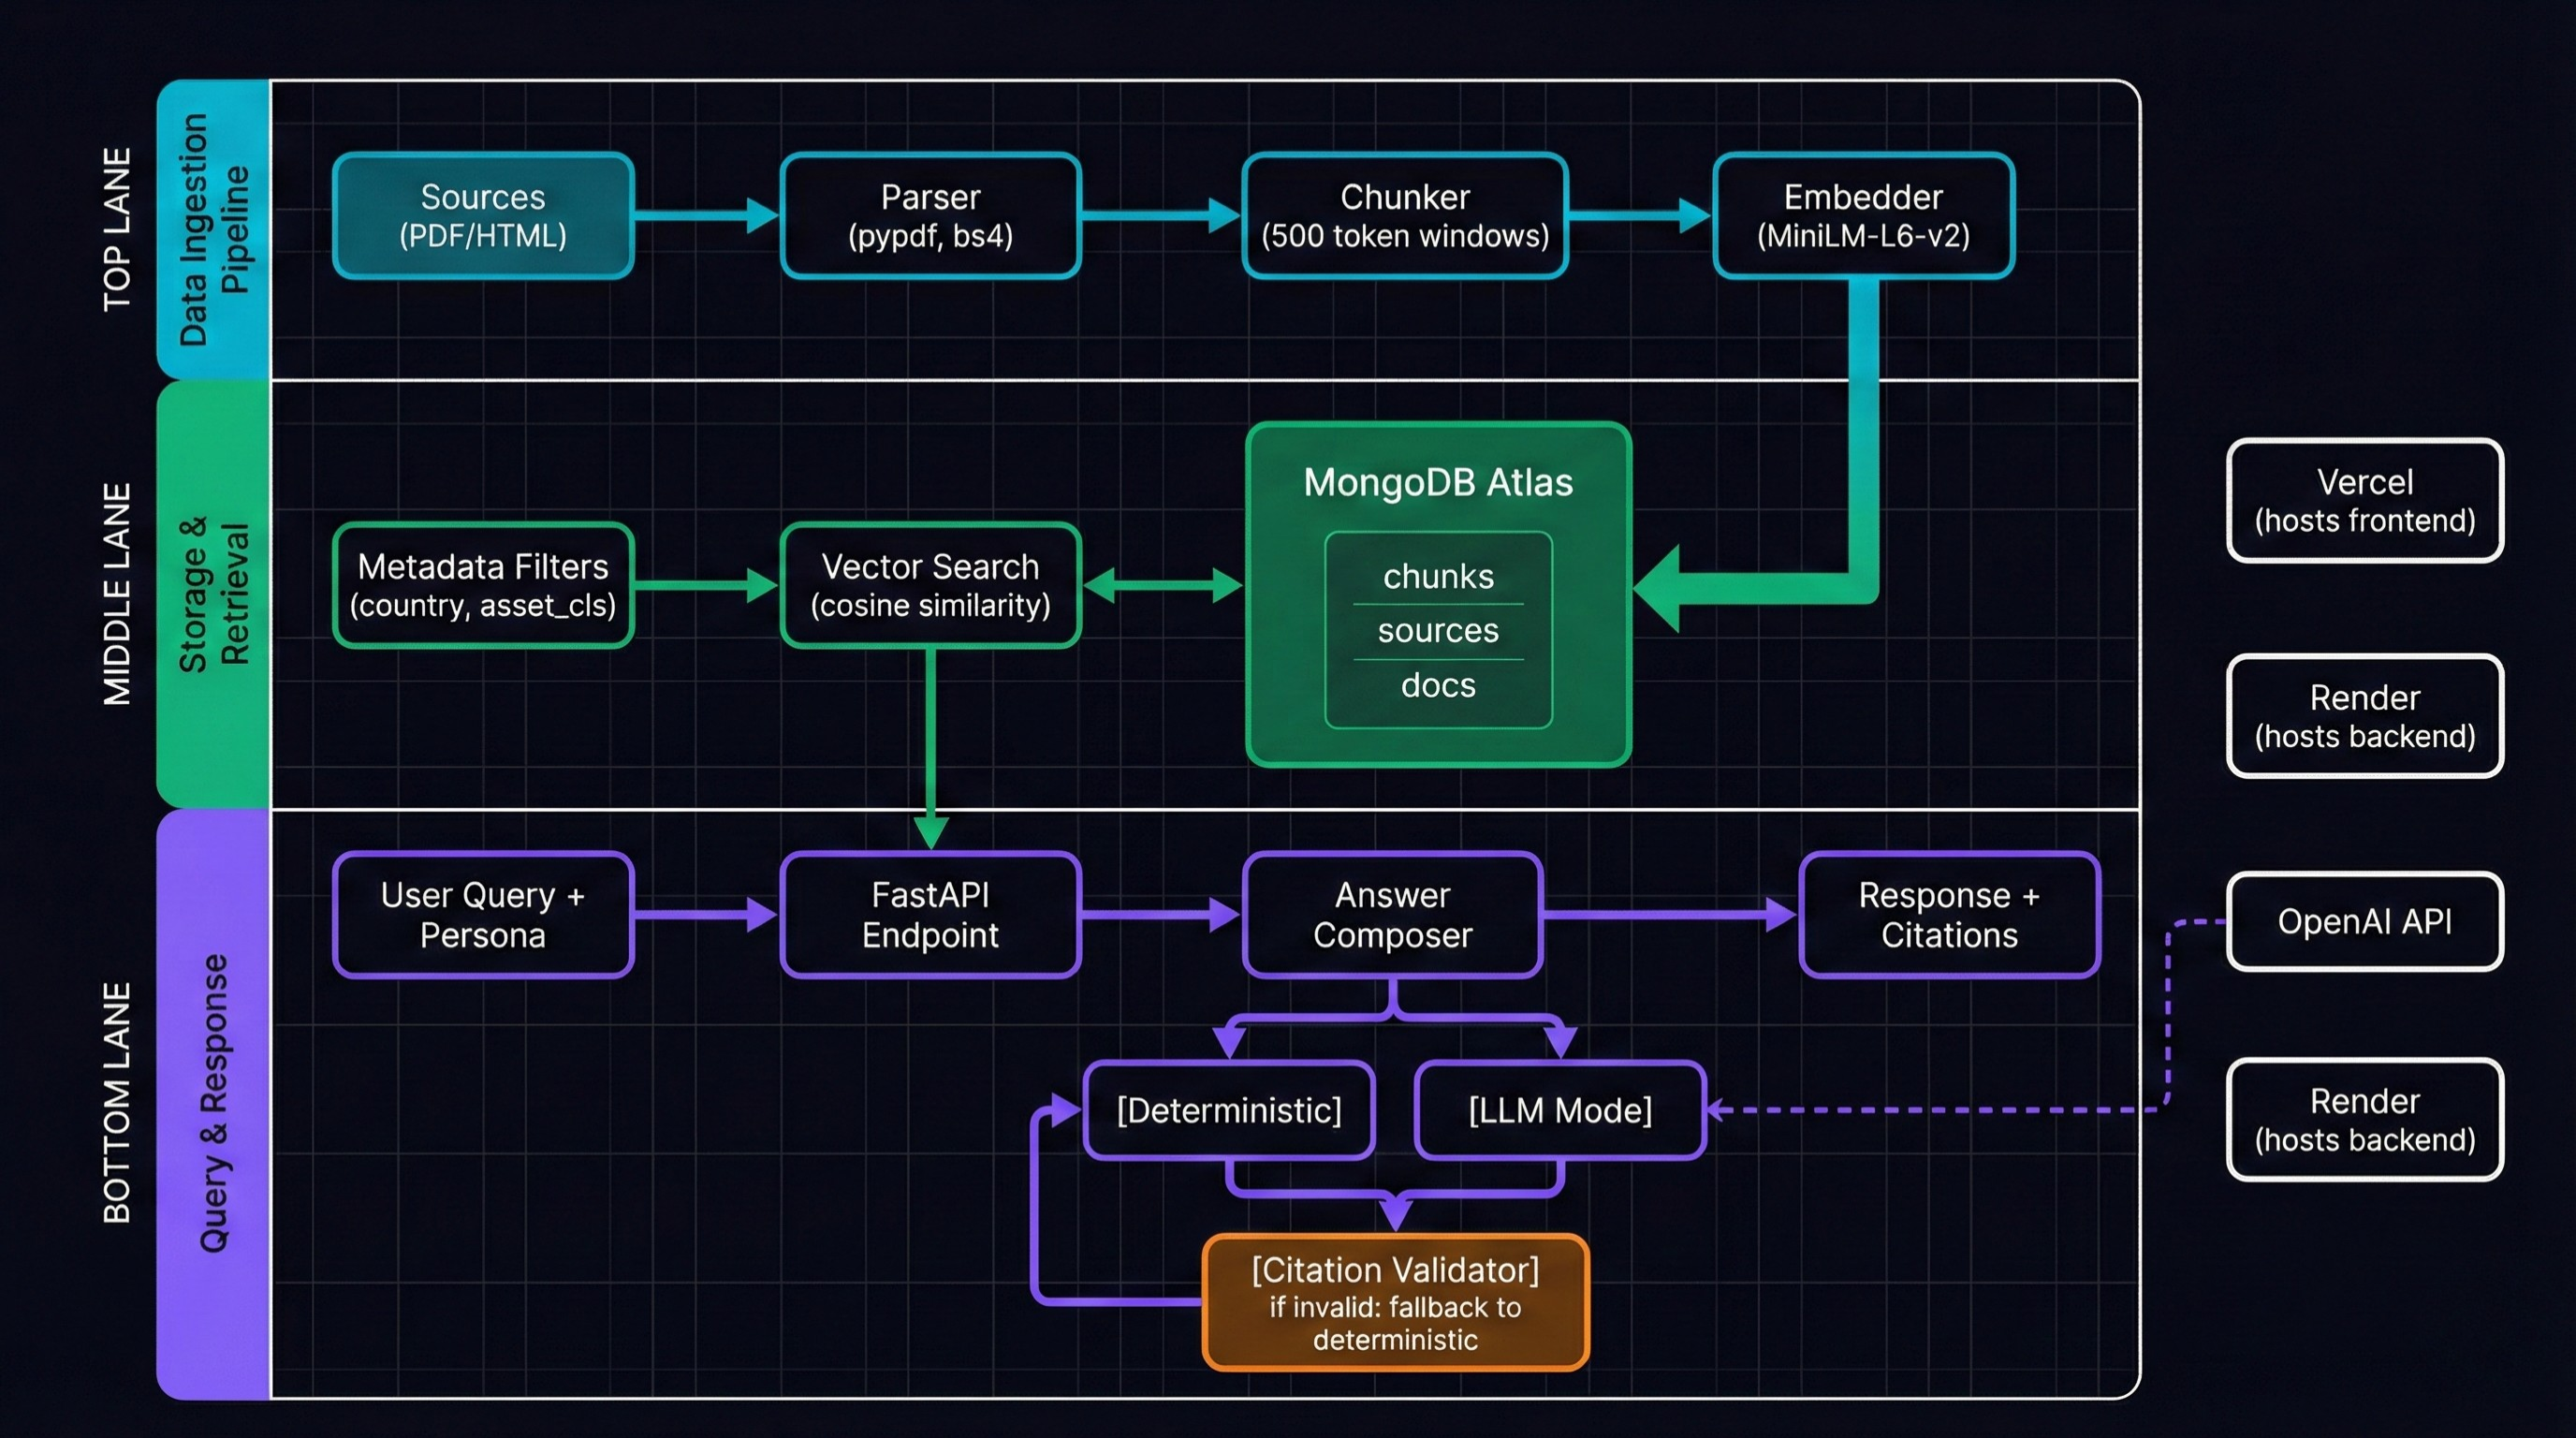Click the Metadata Filters box
The height and width of the screenshot is (1438, 2576).
click(x=483, y=585)
